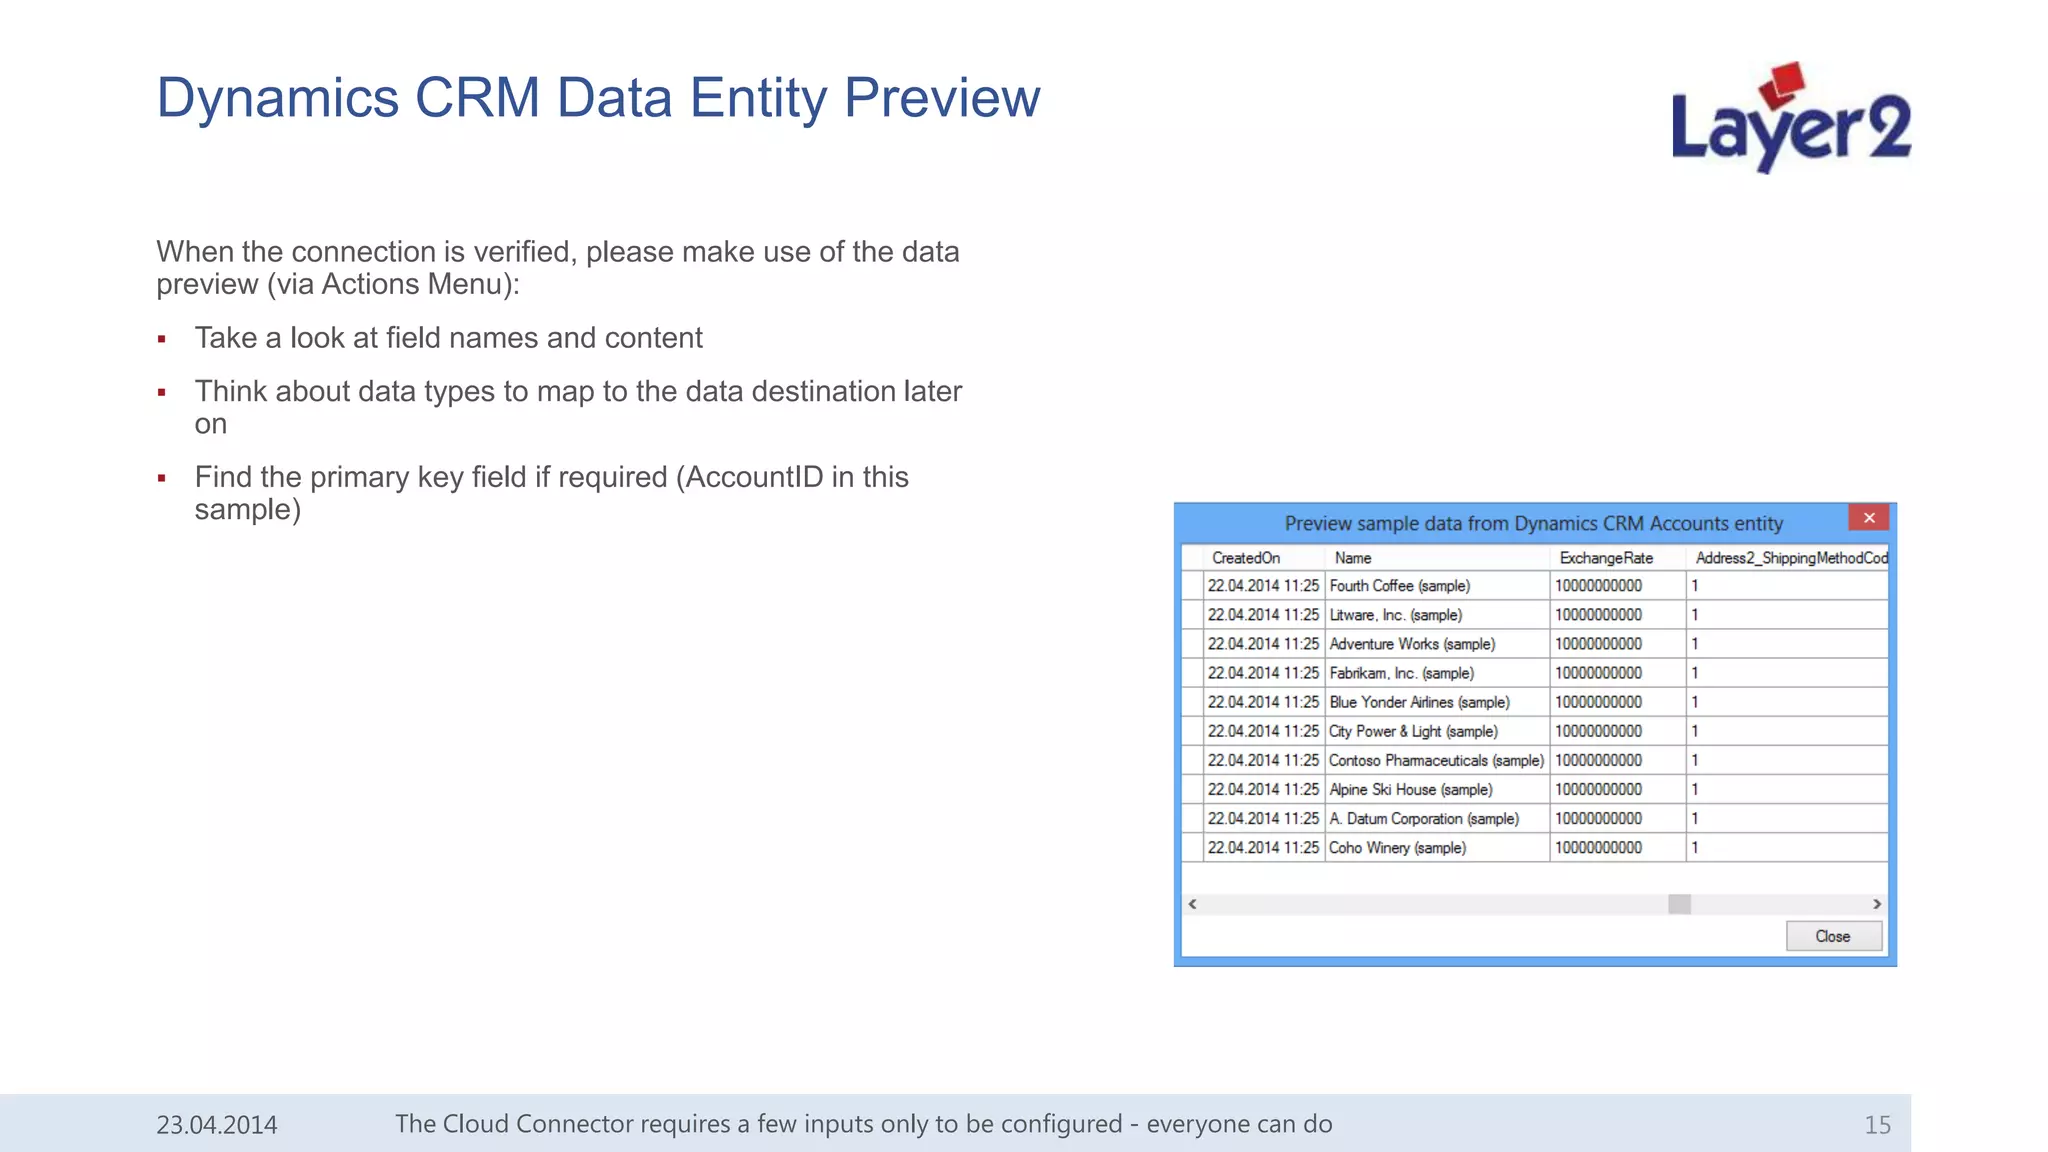Image resolution: width=2048 pixels, height=1152 pixels.
Task: Click the footer date 23.04.2014
Action: [217, 1125]
